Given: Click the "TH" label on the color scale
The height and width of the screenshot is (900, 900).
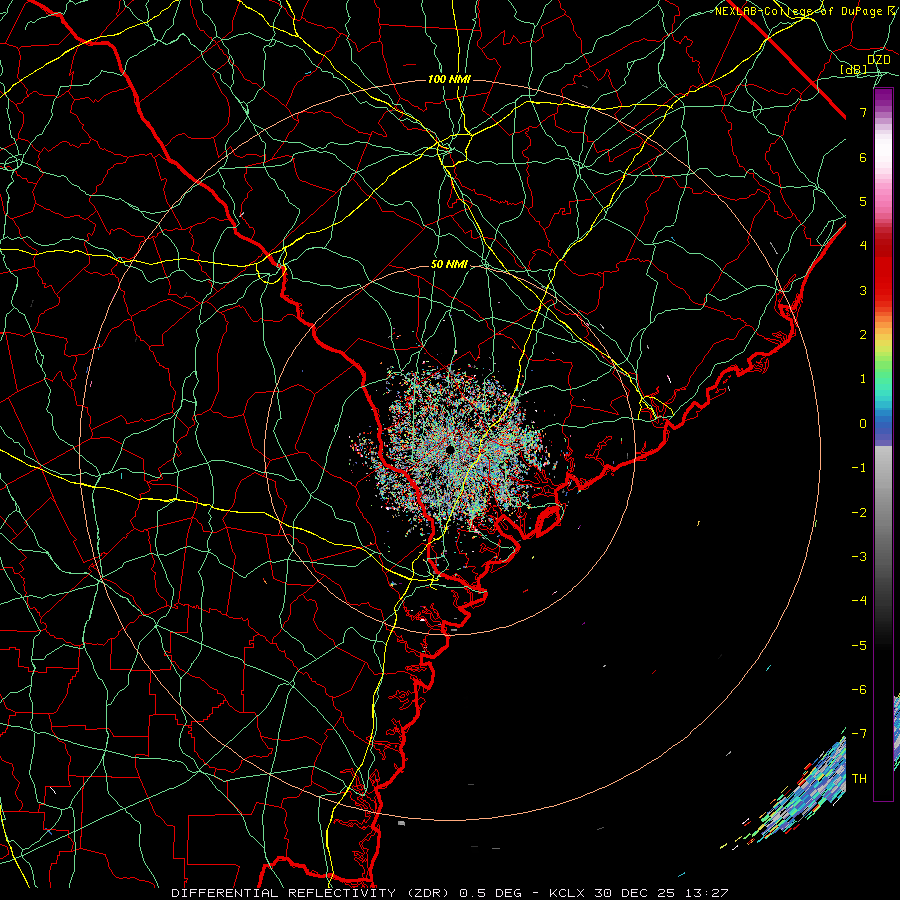Looking at the screenshot, I should click(859, 779).
